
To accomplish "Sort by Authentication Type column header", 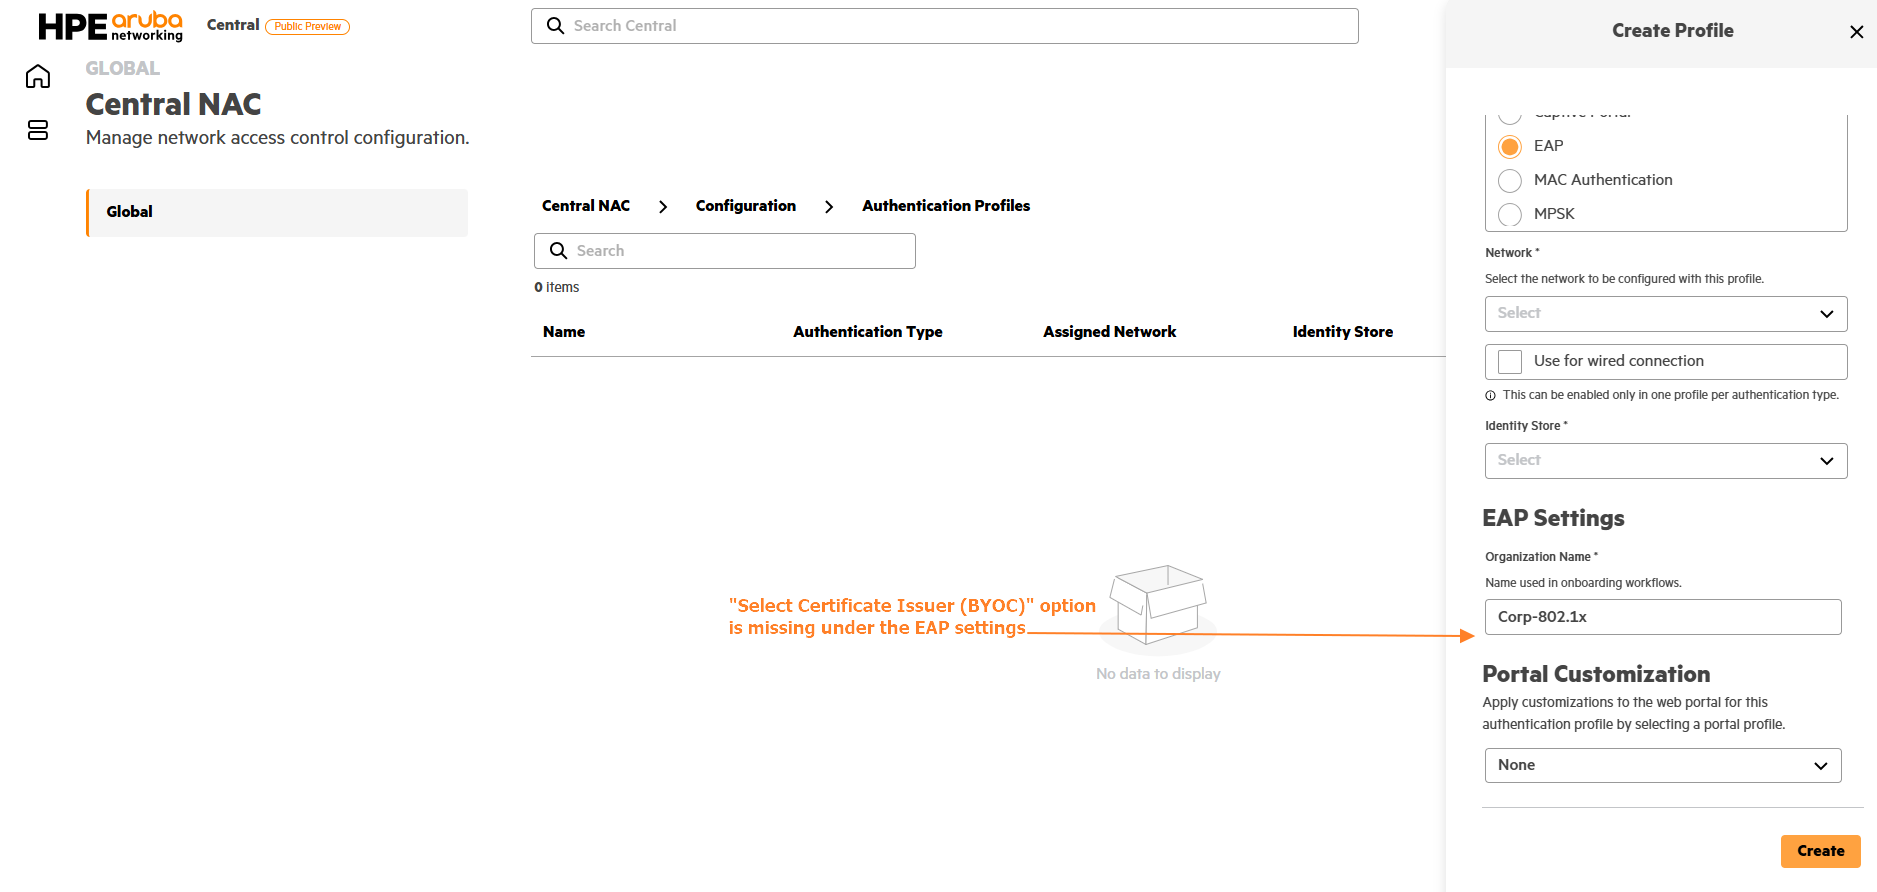I will coord(868,332).
